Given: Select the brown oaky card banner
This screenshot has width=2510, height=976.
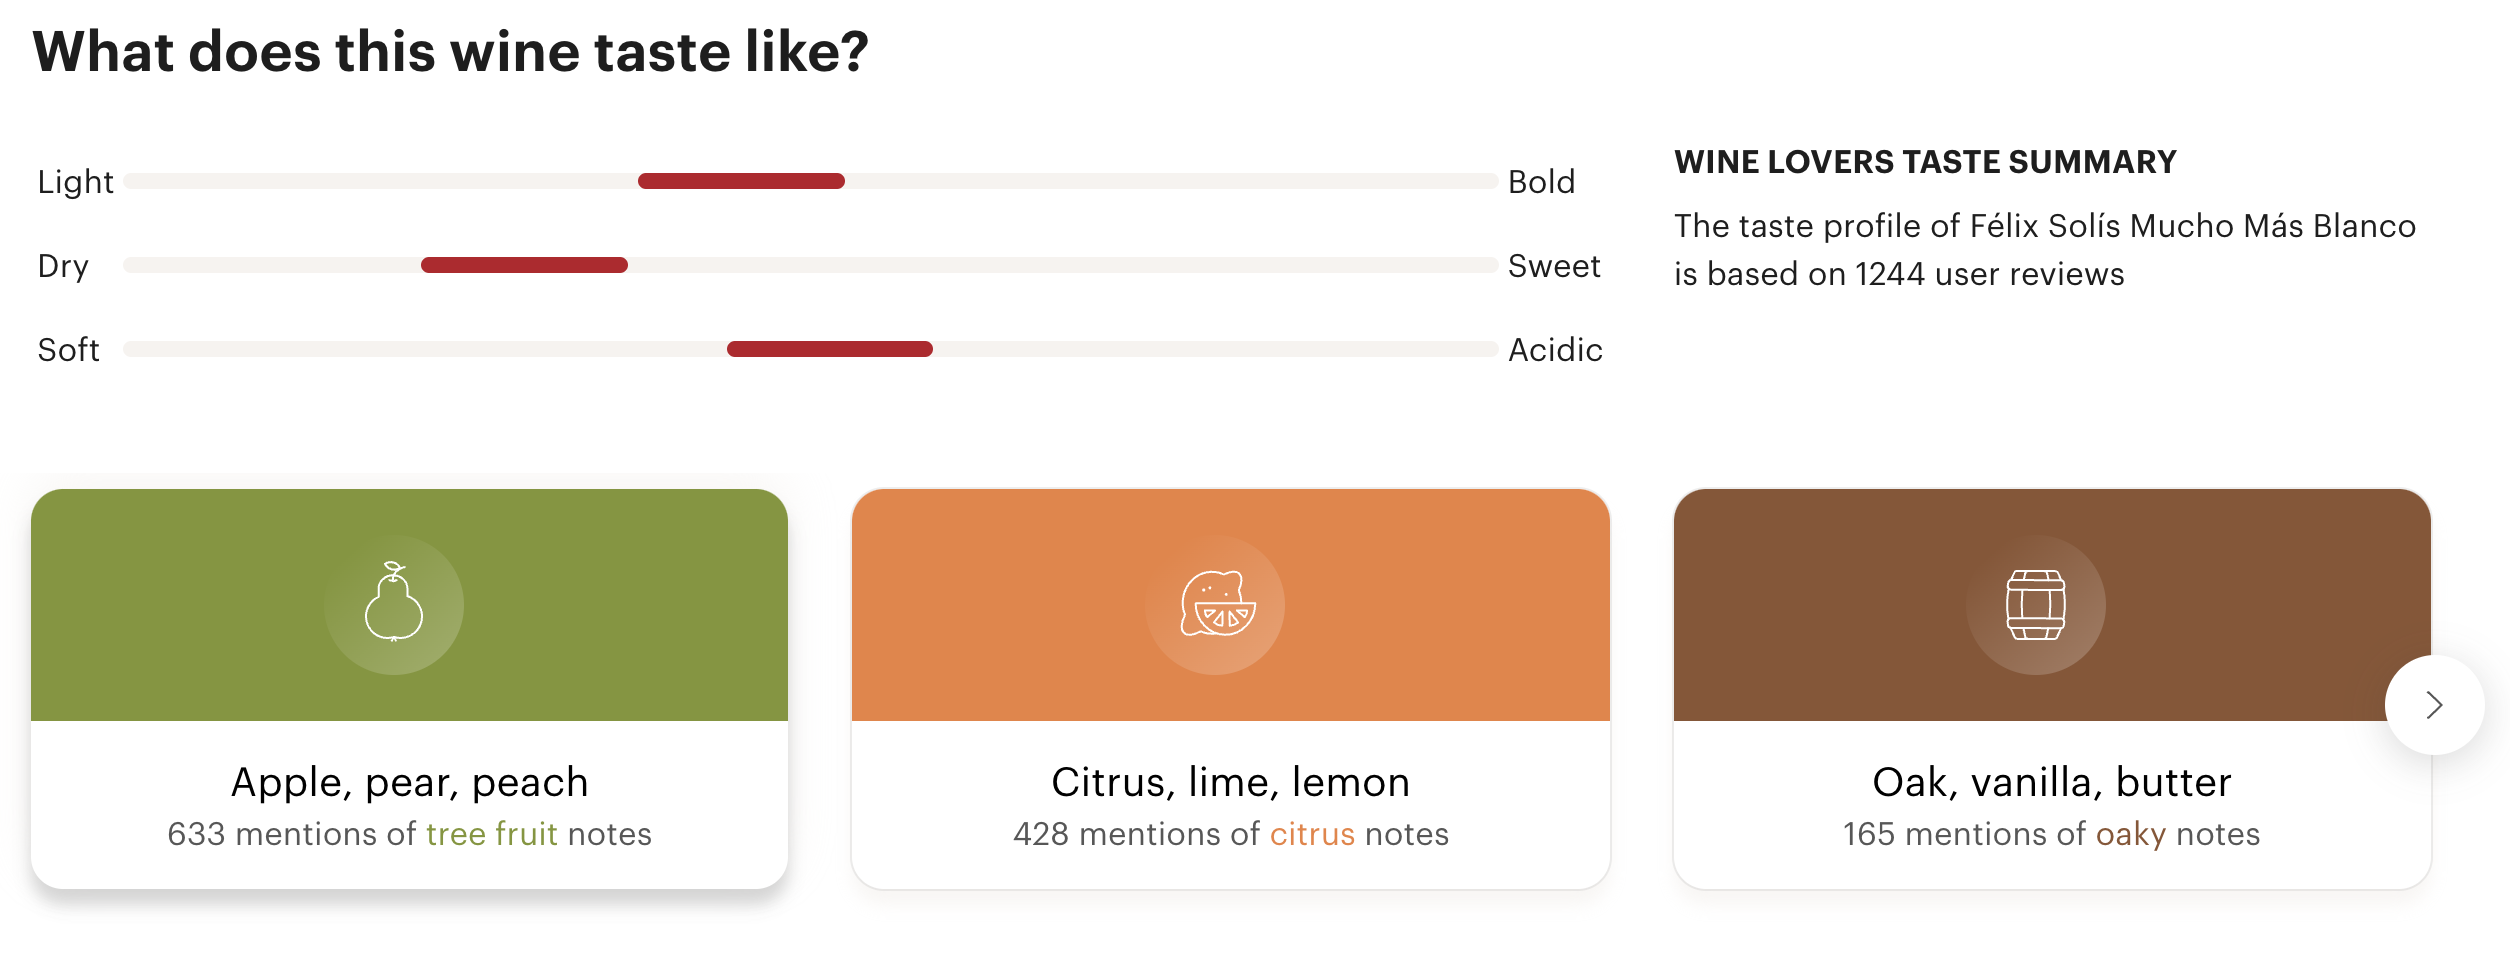Looking at the screenshot, I should (x=2052, y=605).
